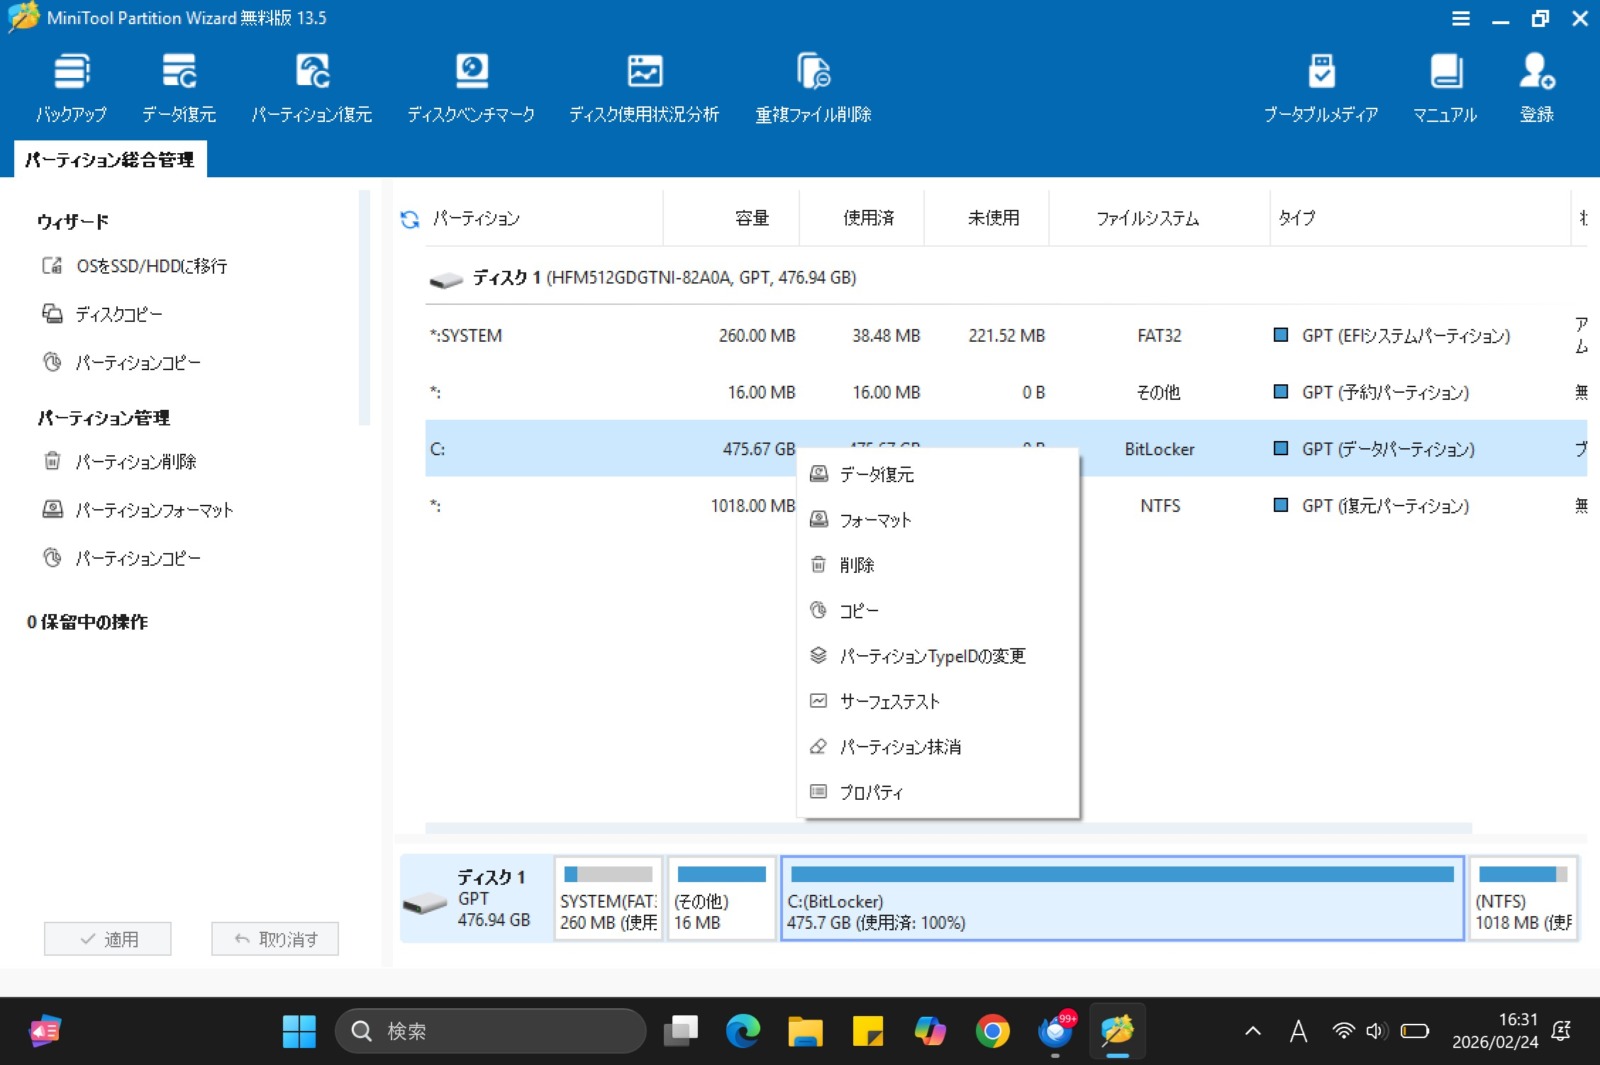Switch to パーティション総合管理 tab
The height and width of the screenshot is (1065, 1600).
[110, 160]
